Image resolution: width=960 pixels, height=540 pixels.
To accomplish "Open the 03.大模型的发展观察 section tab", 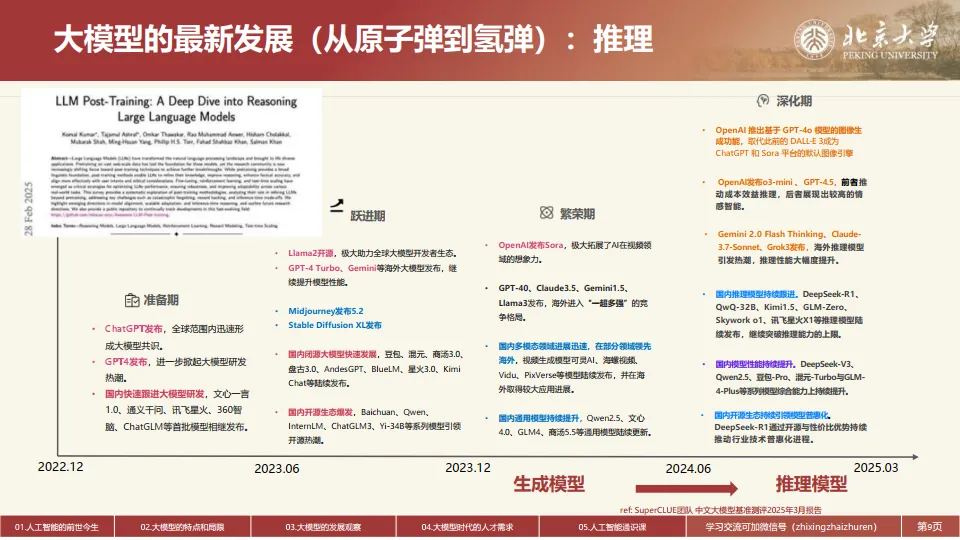I will point(323,527).
